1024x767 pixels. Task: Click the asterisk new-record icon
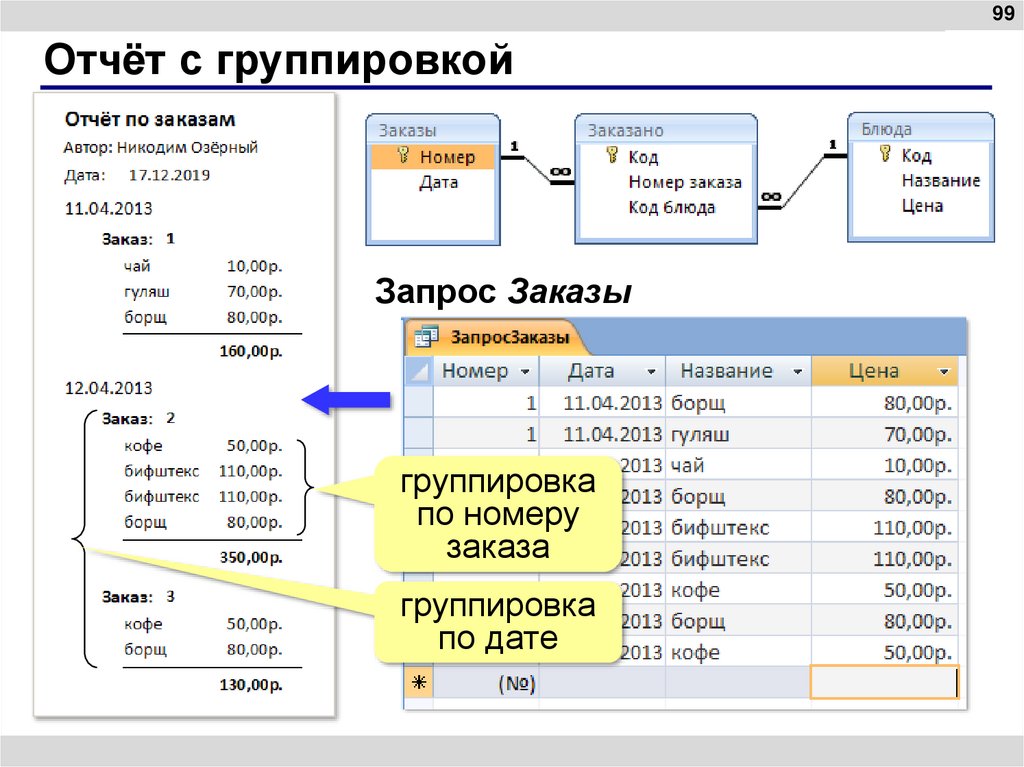(x=419, y=679)
